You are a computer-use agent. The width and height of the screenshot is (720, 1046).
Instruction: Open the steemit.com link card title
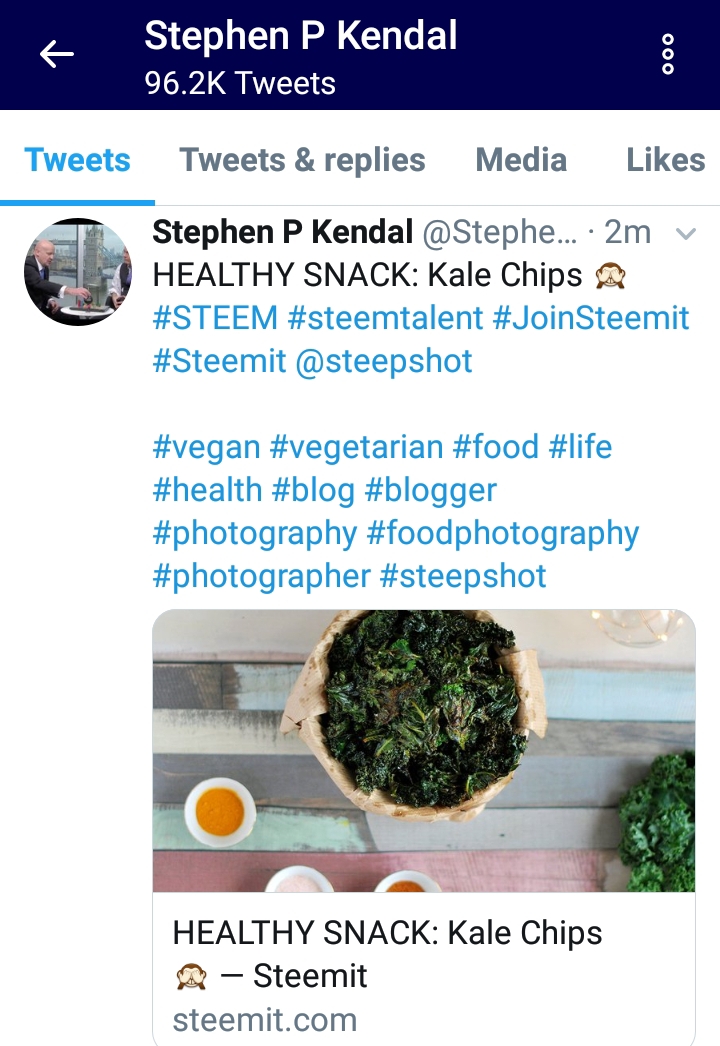click(x=387, y=954)
